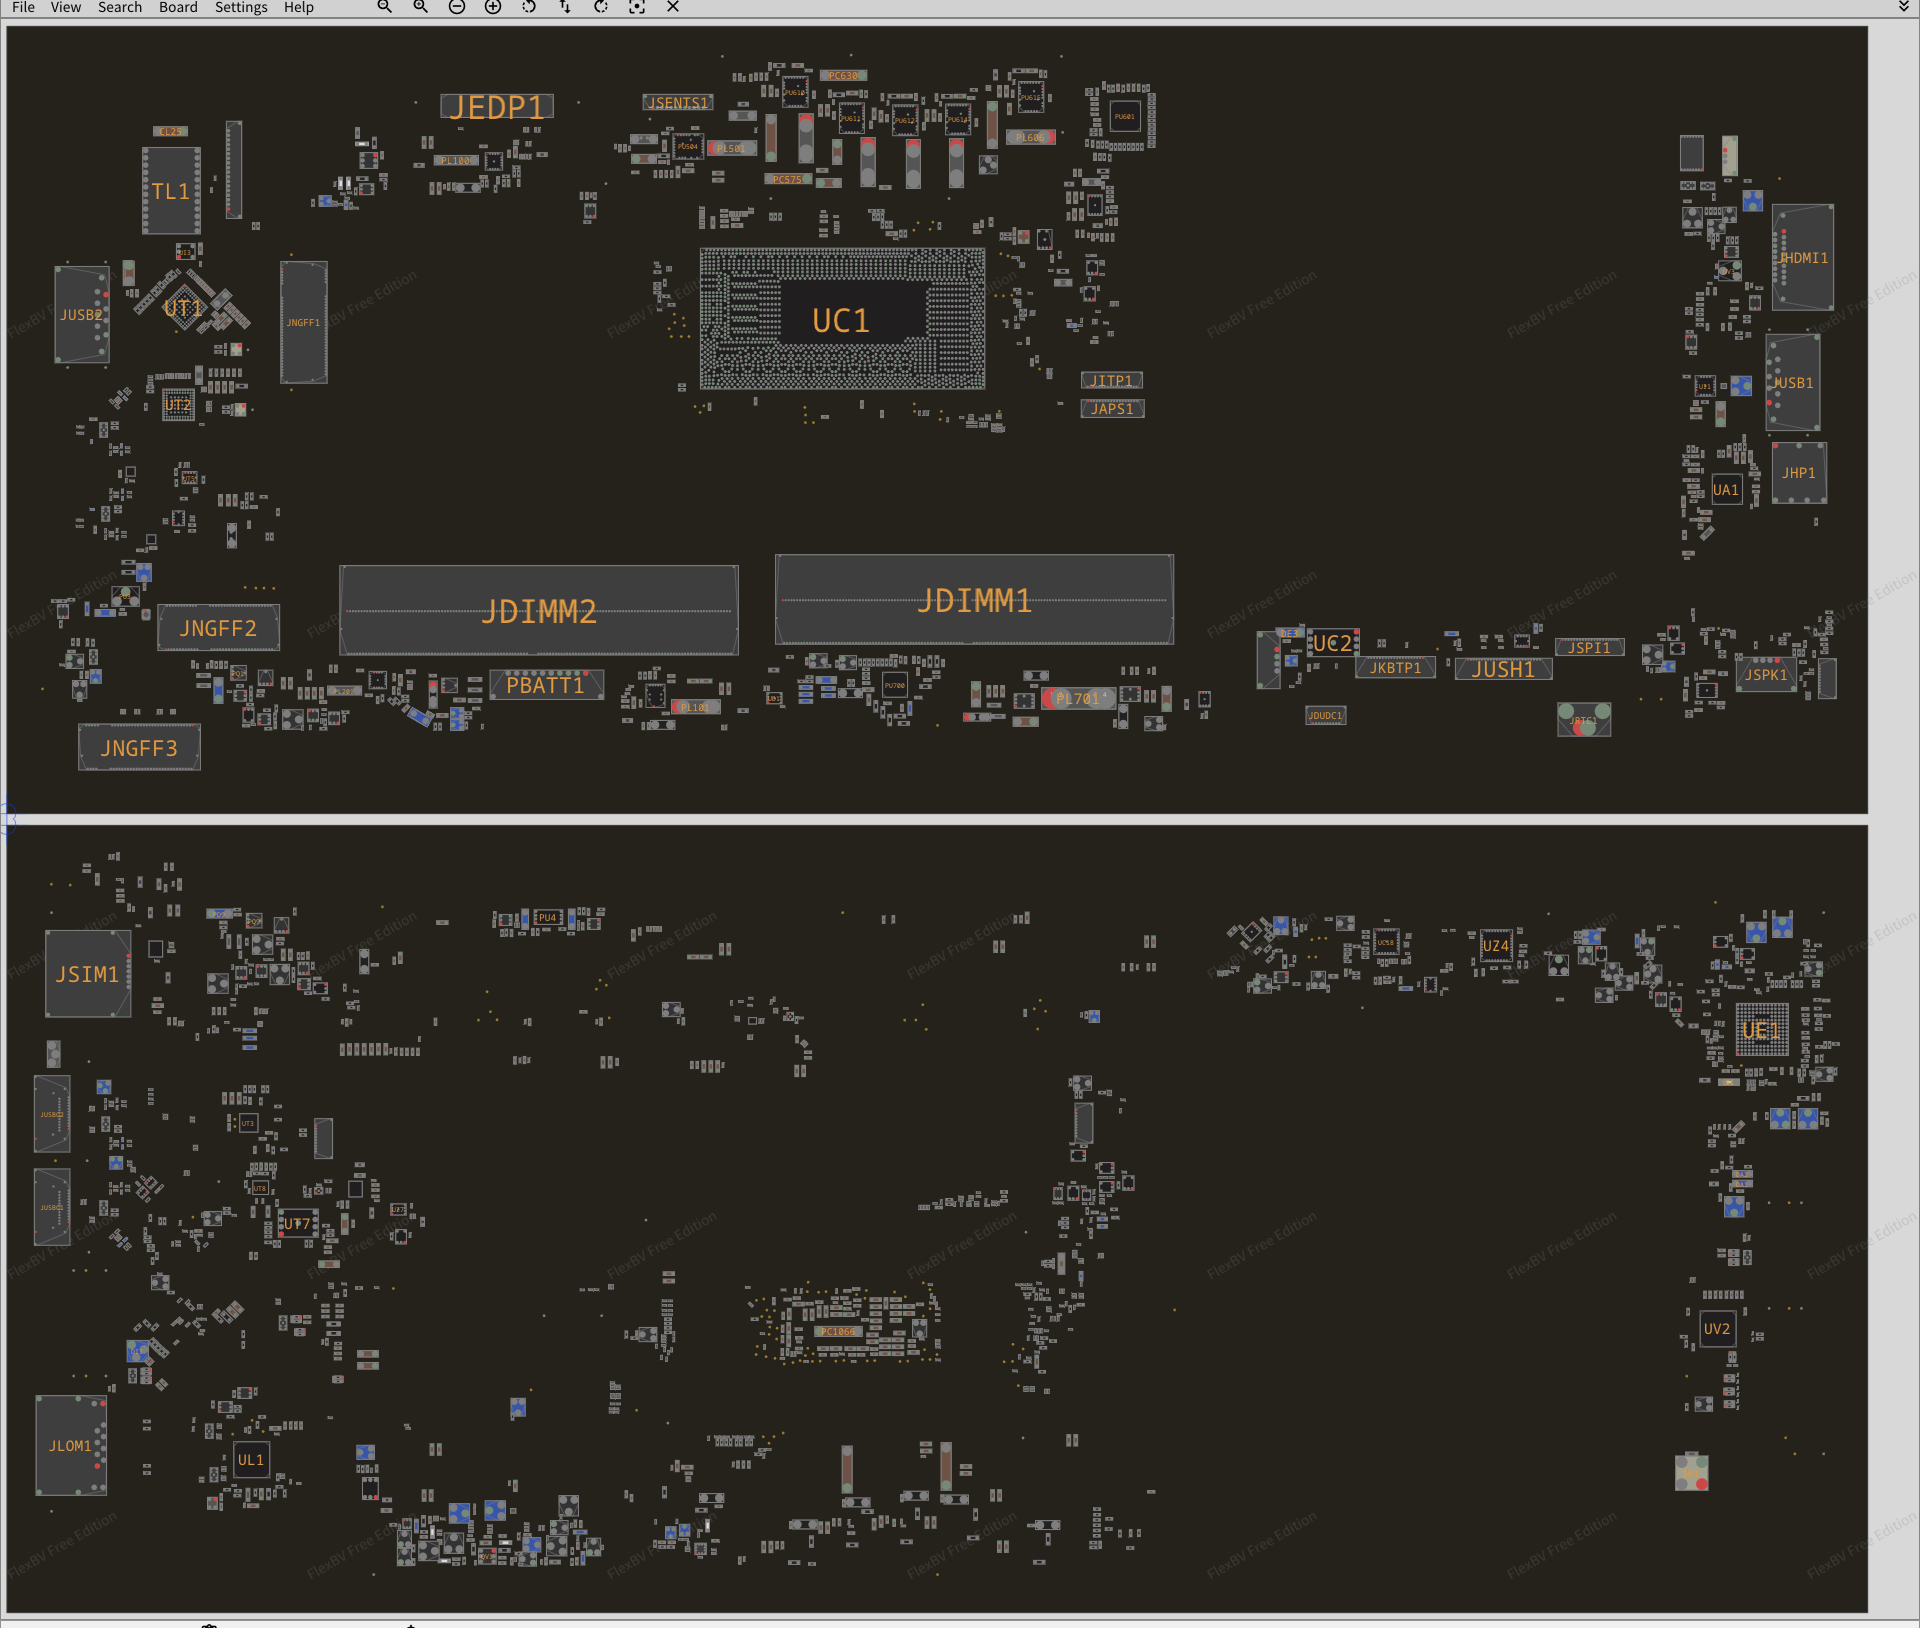Select the JDIMM1 memory slot
The width and height of the screenshot is (1920, 1628).
click(x=974, y=600)
